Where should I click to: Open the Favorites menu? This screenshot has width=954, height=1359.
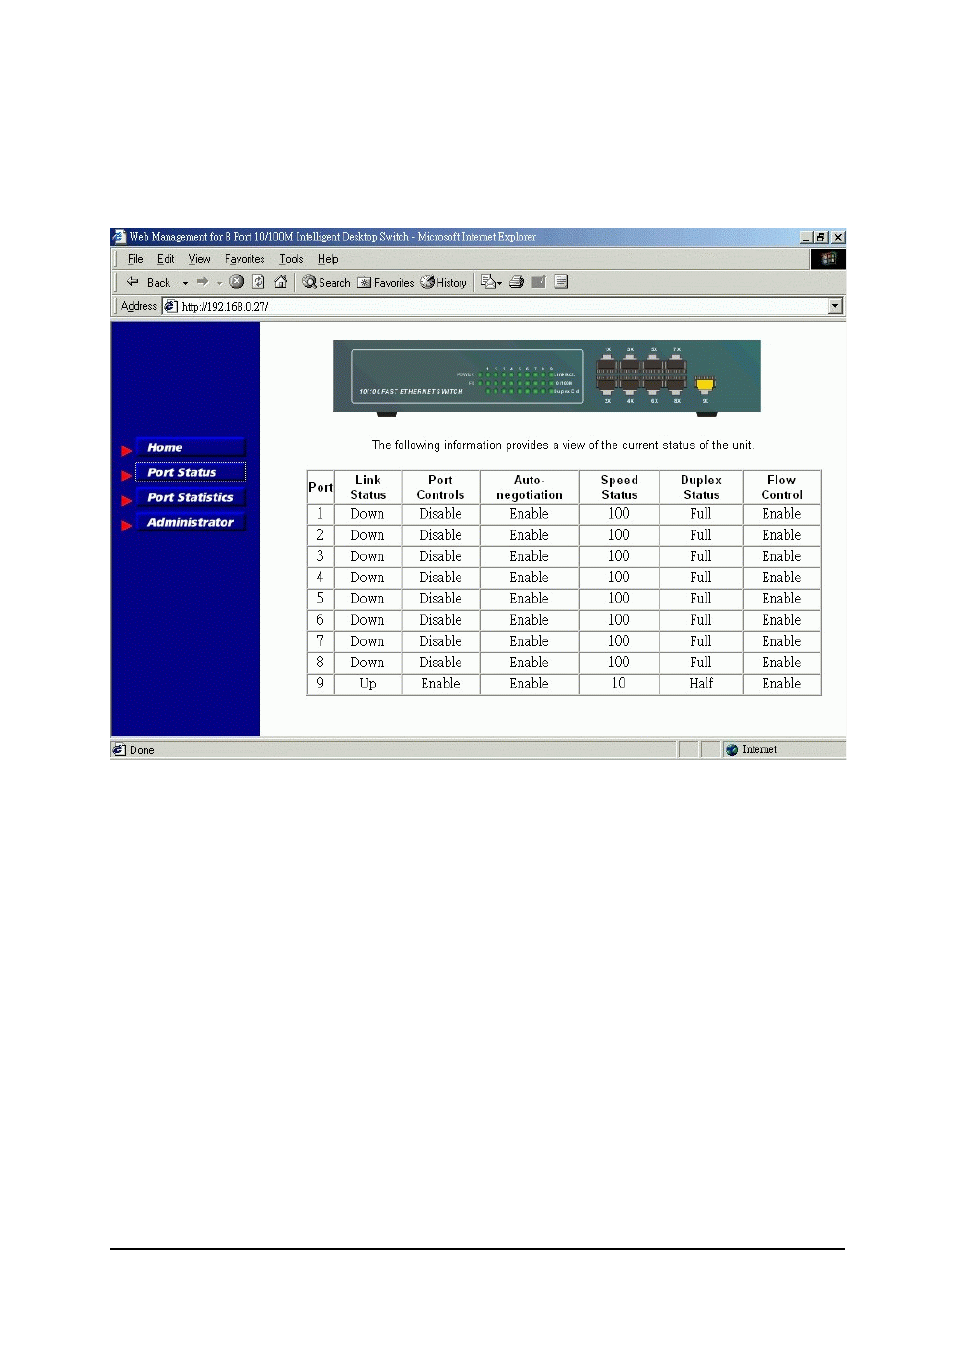point(244,259)
